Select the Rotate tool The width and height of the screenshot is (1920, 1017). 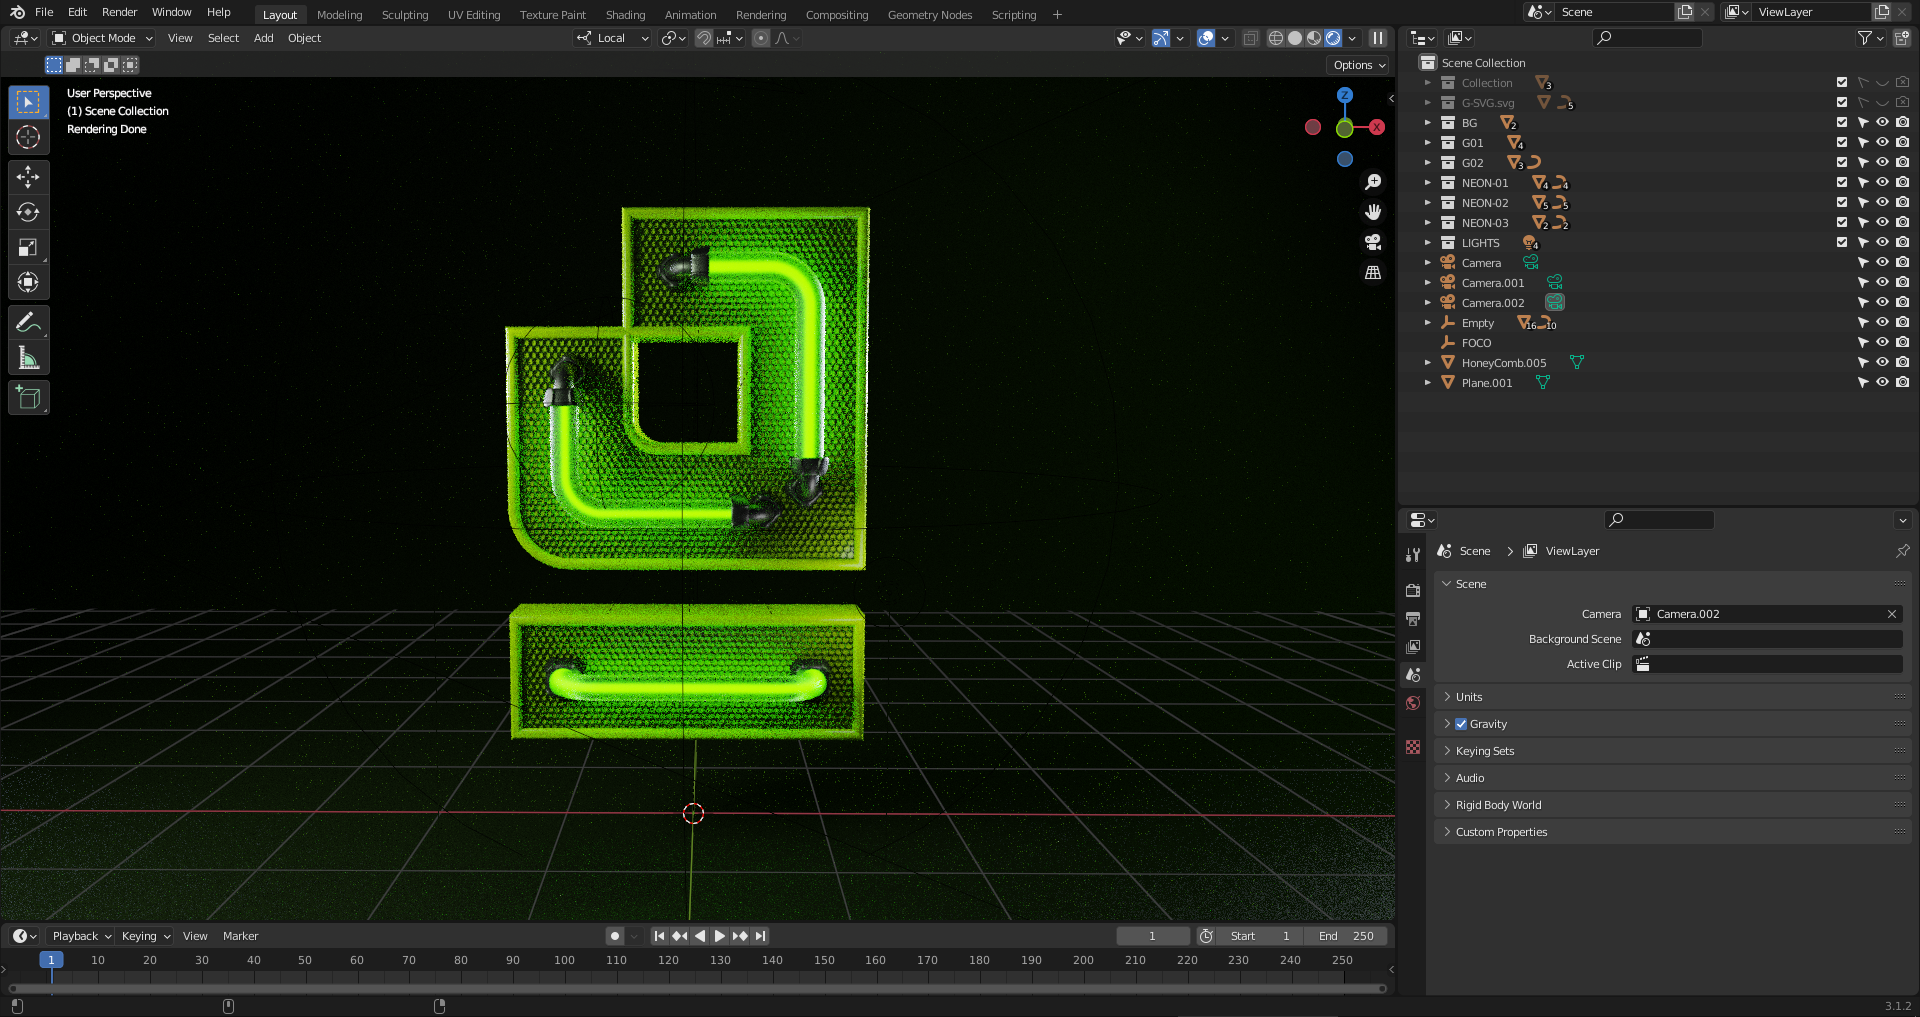coord(28,212)
